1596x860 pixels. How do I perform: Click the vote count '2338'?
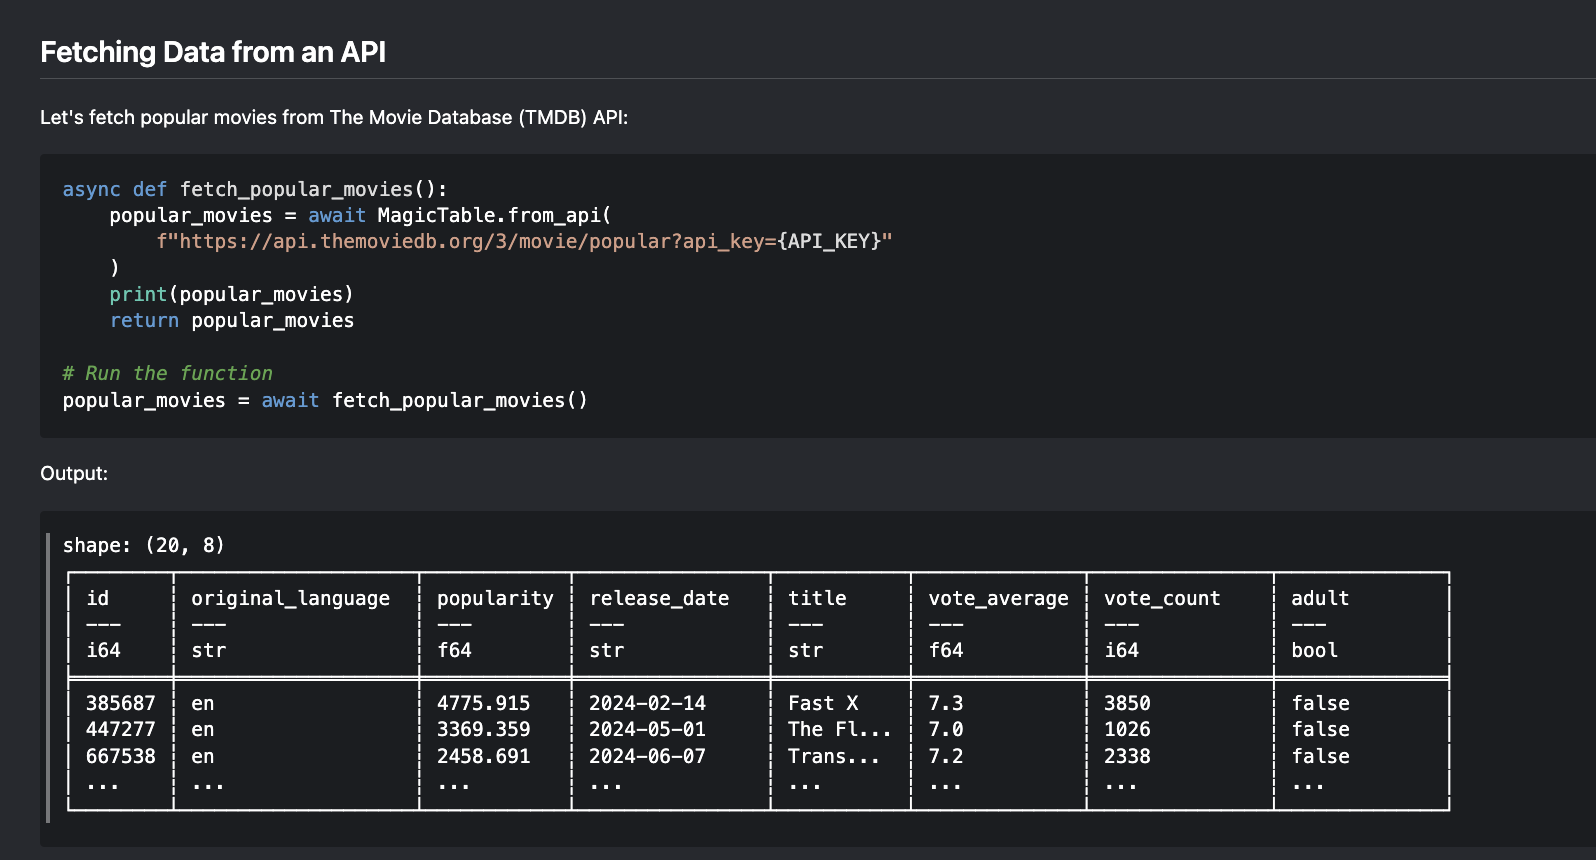pyautogui.click(x=1127, y=756)
